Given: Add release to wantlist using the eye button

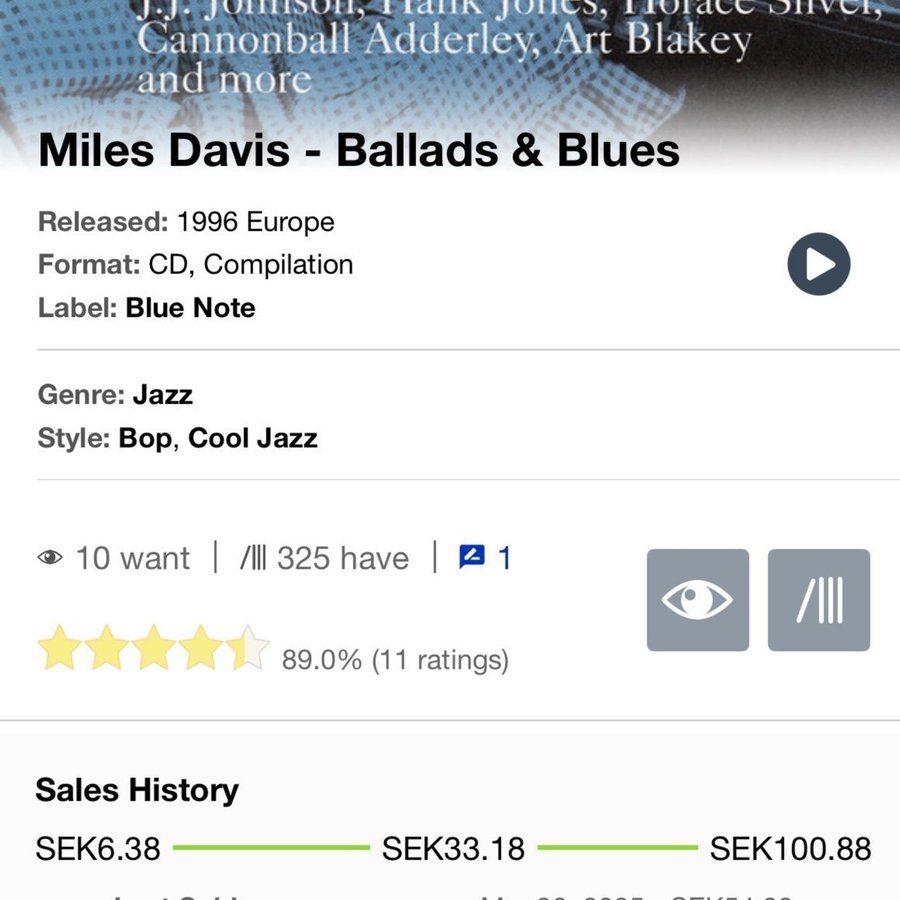Looking at the screenshot, I should click(x=697, y=600).
